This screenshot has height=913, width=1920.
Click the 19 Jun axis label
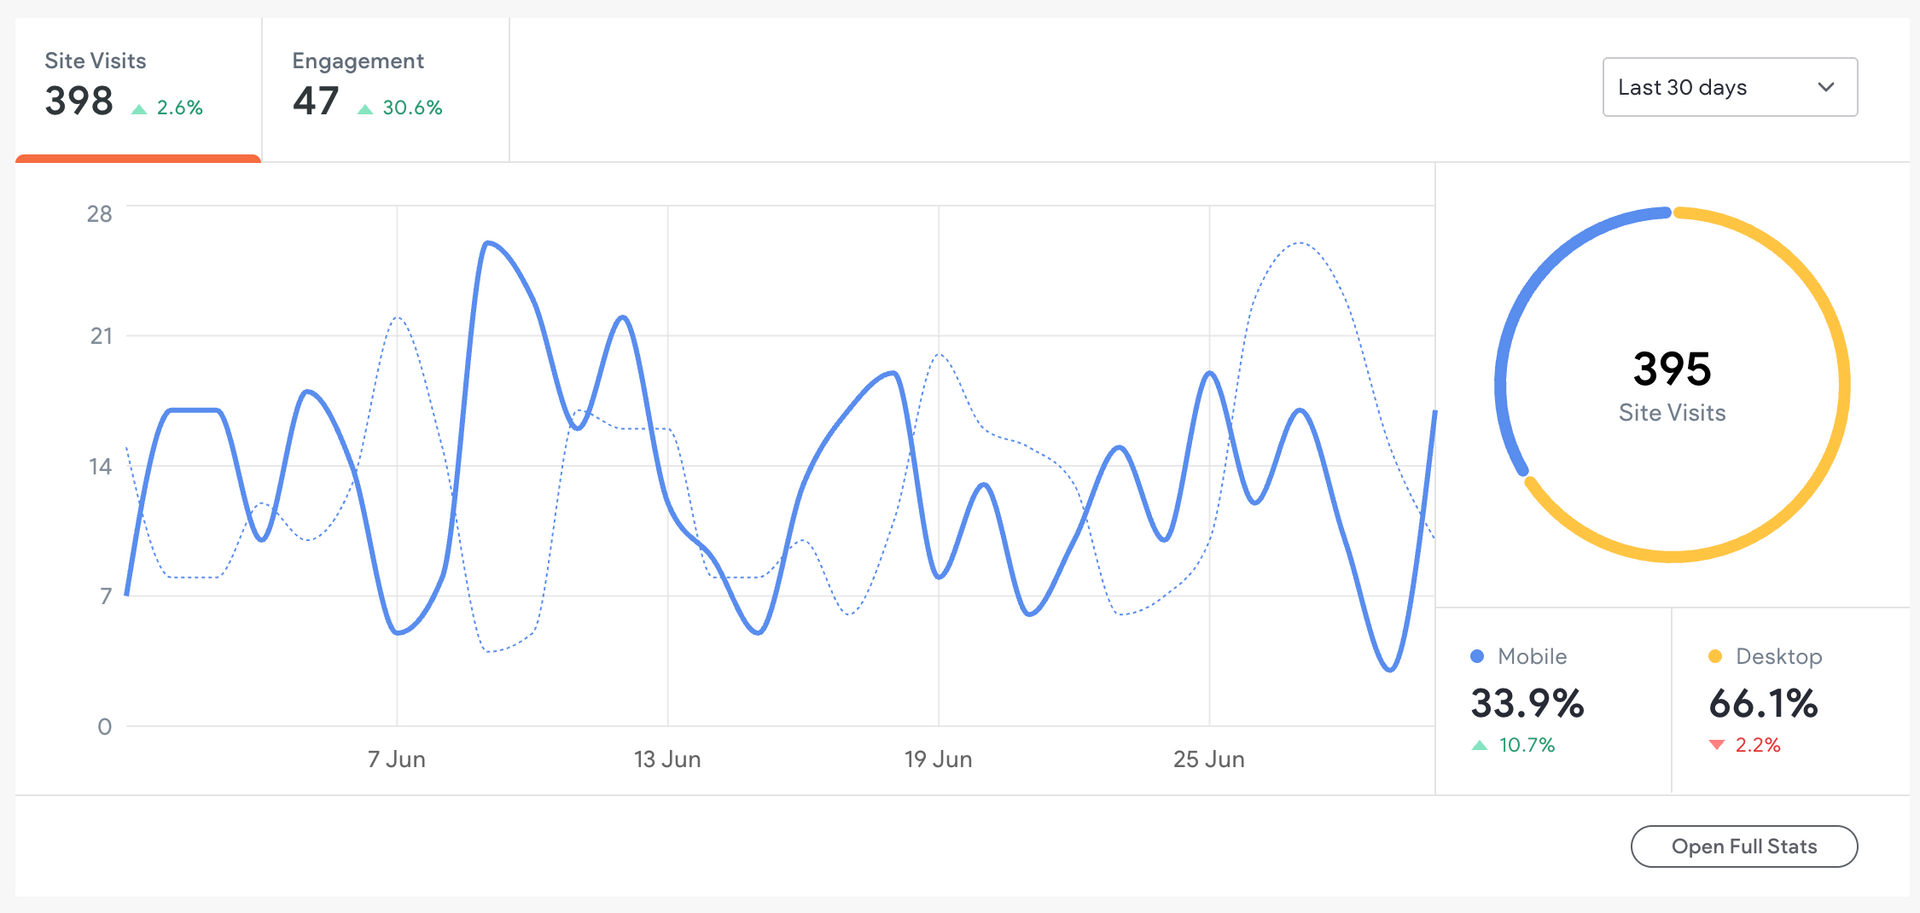click(x=938, y=760)
